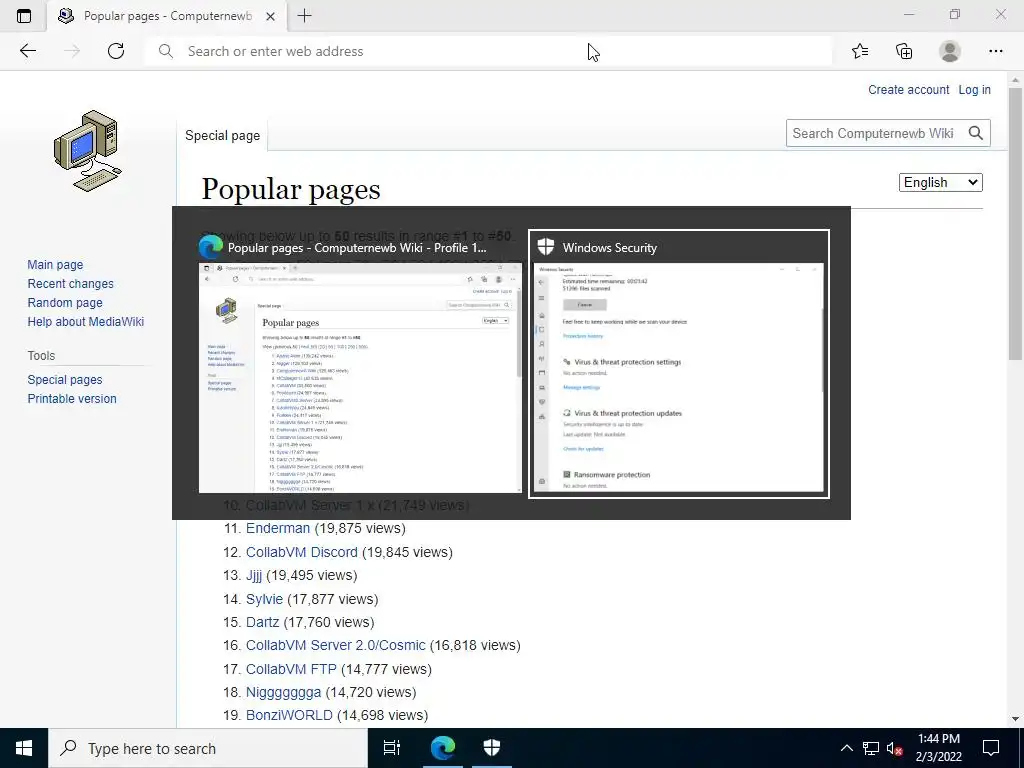This screenshot has width=1024, height=768.
Task: Click the Type here to search box
Action: tap(208, 748)
